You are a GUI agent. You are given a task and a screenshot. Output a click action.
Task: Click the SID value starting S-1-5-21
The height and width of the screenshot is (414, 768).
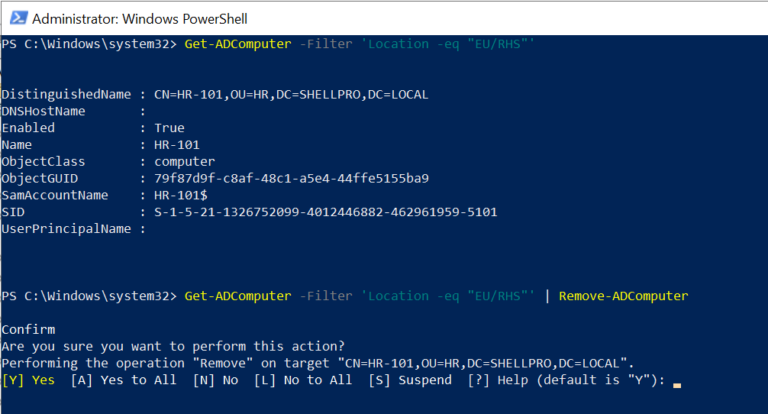(325, 212)
